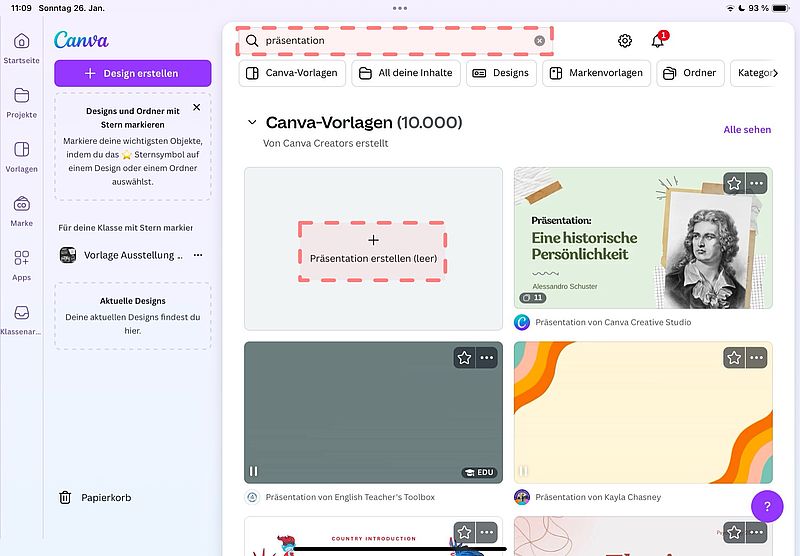This screenshot has width=800, height=556.
Task: Star the Kayla Chasney template
Action: click(x=734, y=358)
